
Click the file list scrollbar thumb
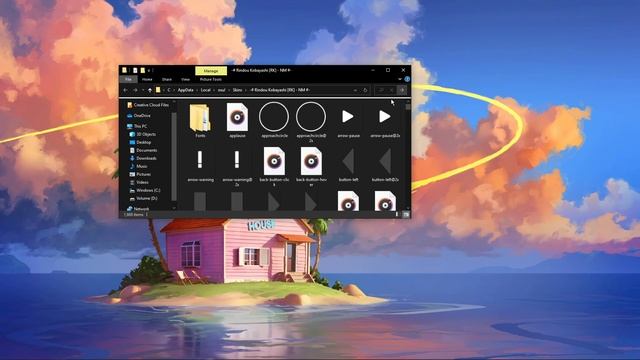(408, 107)
